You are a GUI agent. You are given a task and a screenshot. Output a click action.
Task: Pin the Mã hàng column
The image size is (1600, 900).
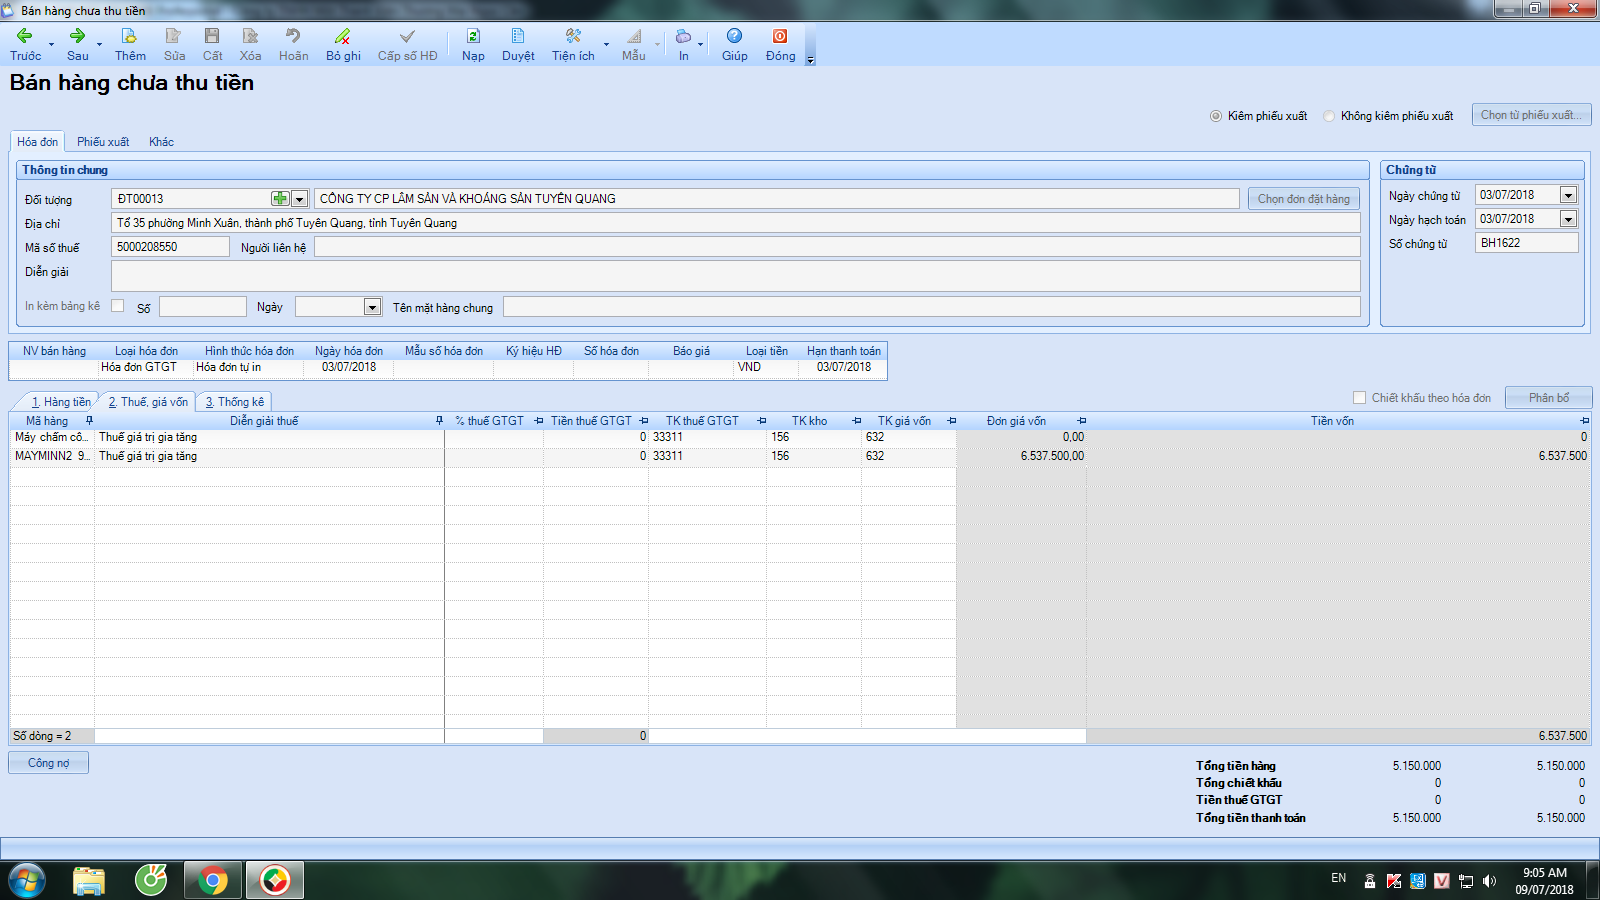tap(89, 421)
